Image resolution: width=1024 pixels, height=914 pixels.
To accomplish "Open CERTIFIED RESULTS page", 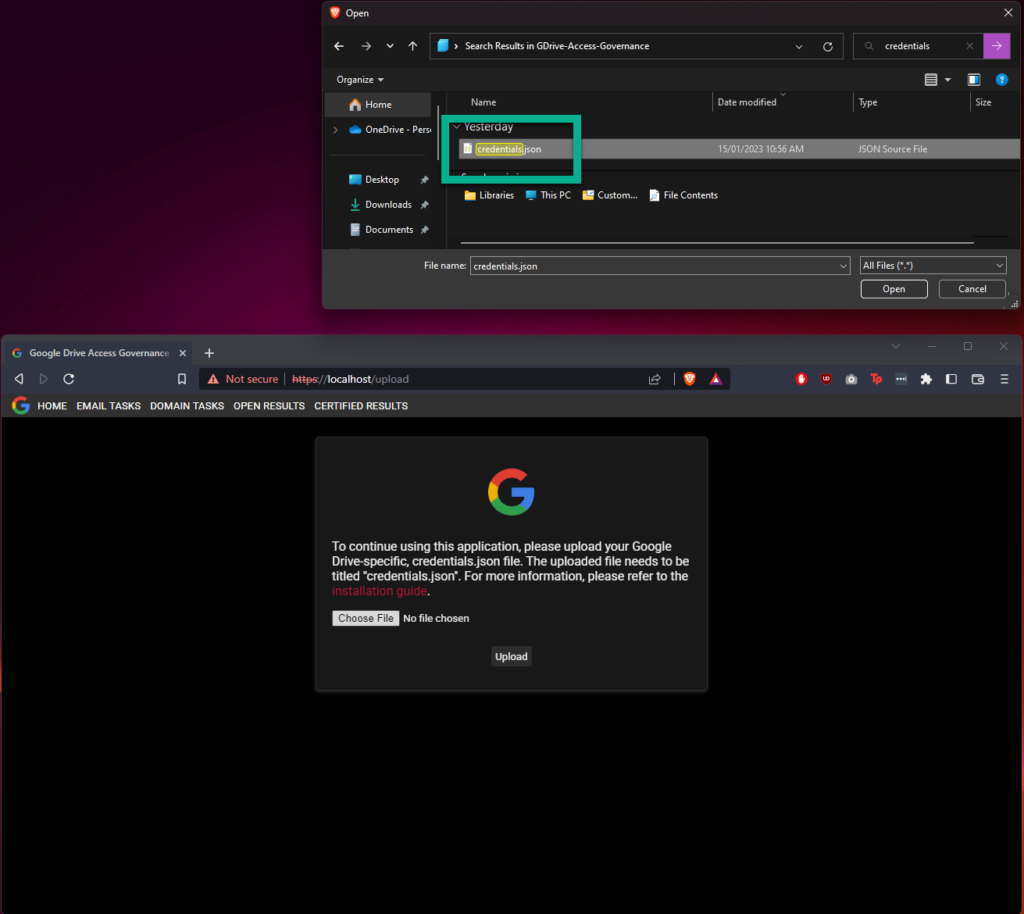I will click(361, 406).
